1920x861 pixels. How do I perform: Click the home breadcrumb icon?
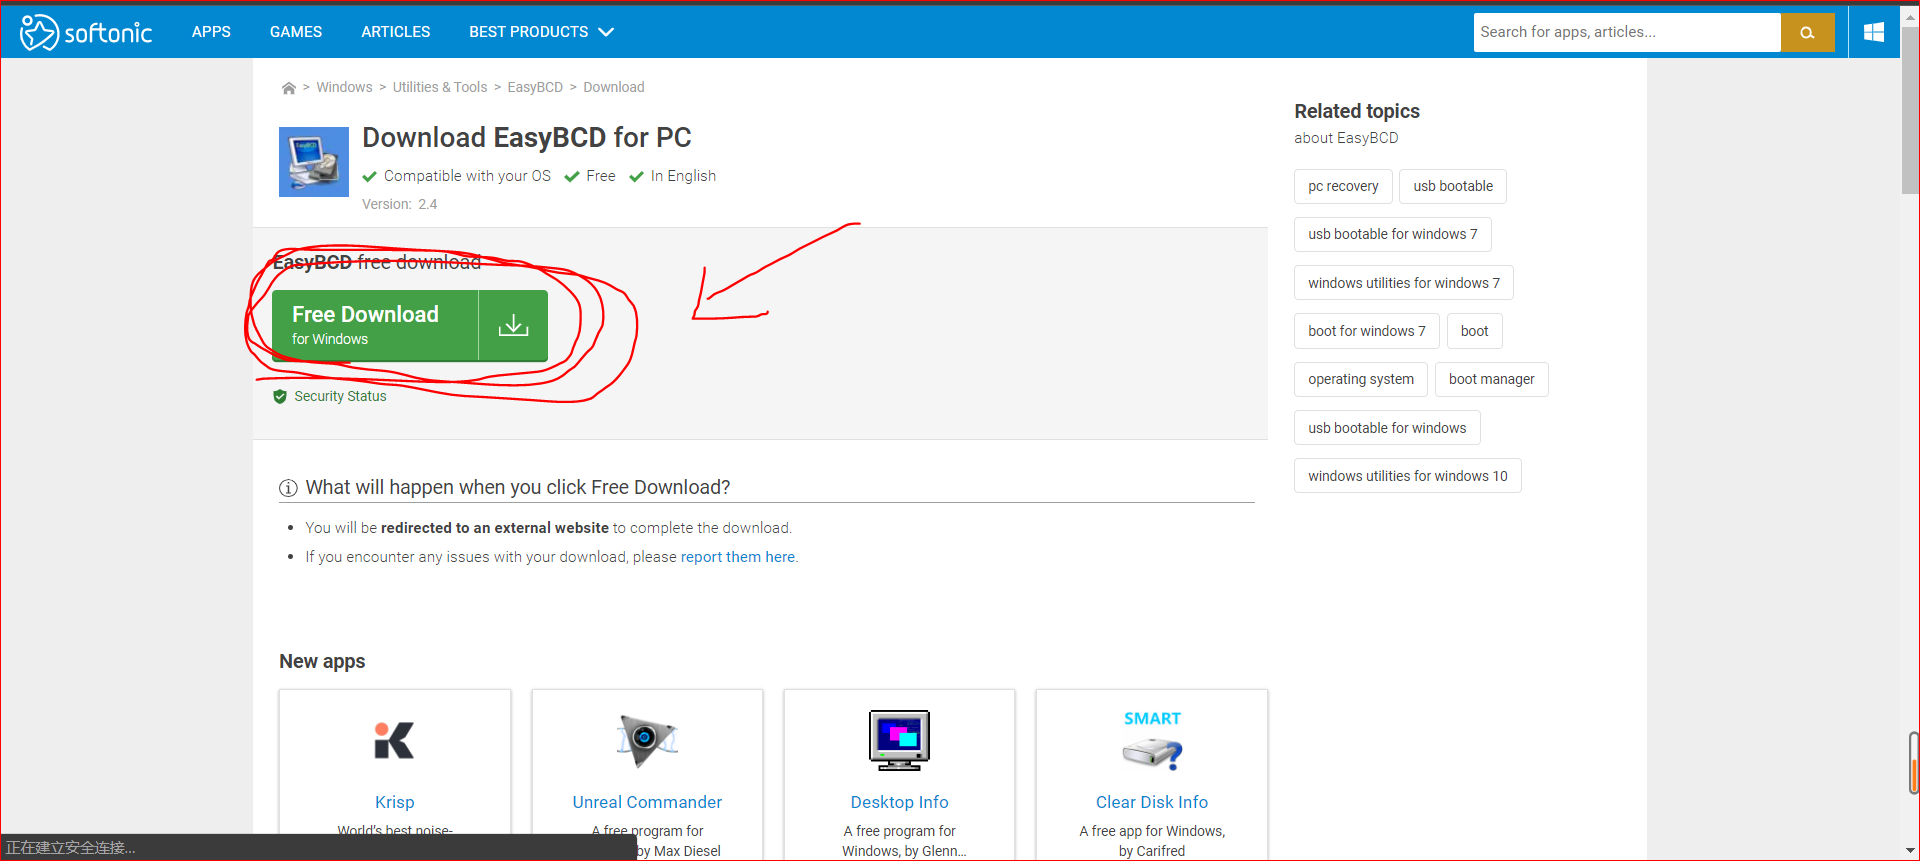point(289,88)
